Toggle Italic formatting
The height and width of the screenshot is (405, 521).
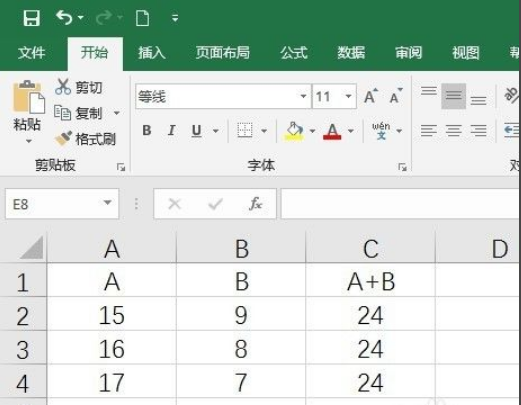coord(171,130)
